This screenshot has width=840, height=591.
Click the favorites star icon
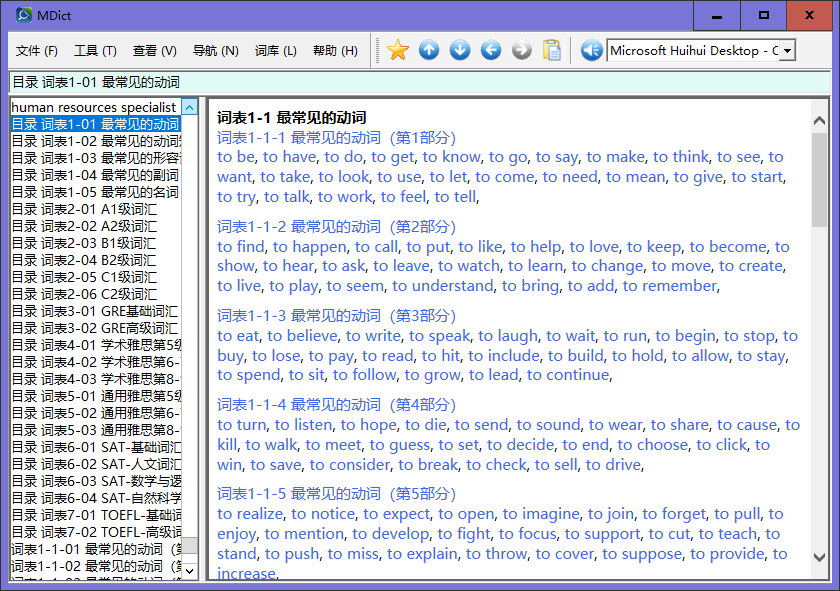(398, 50)
